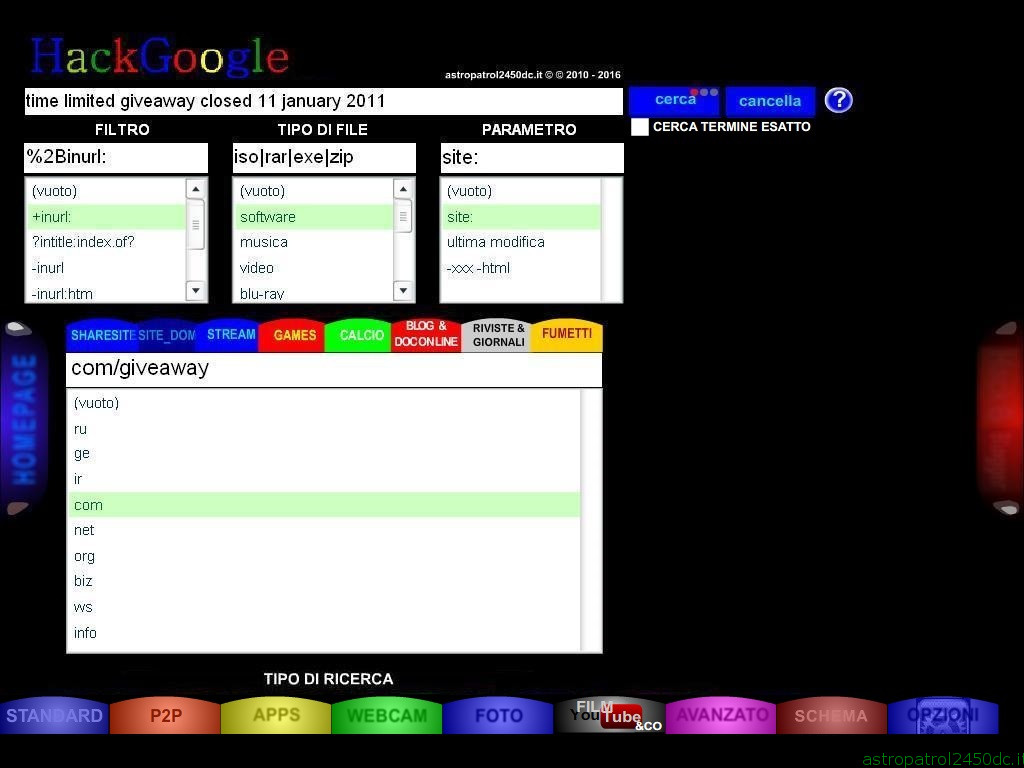Select (vuoto) in the FILTRO list
This screenshot has width=1024, height=768.
(108, 191)
